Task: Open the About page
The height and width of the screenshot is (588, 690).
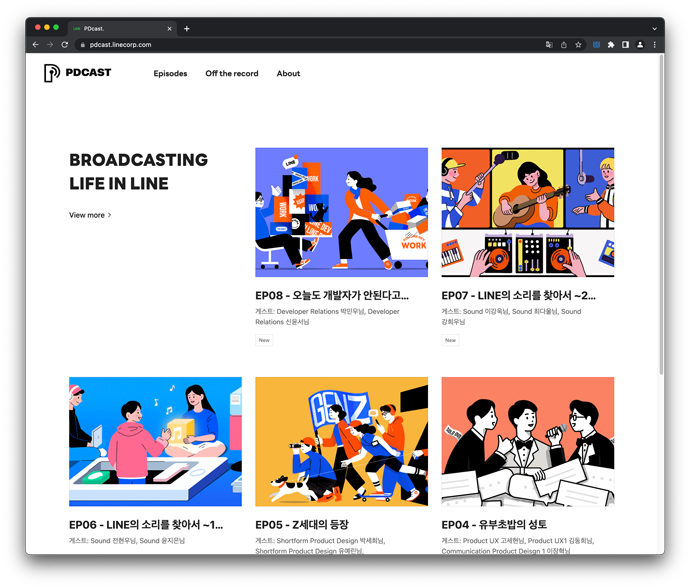Action: (288, 74)
